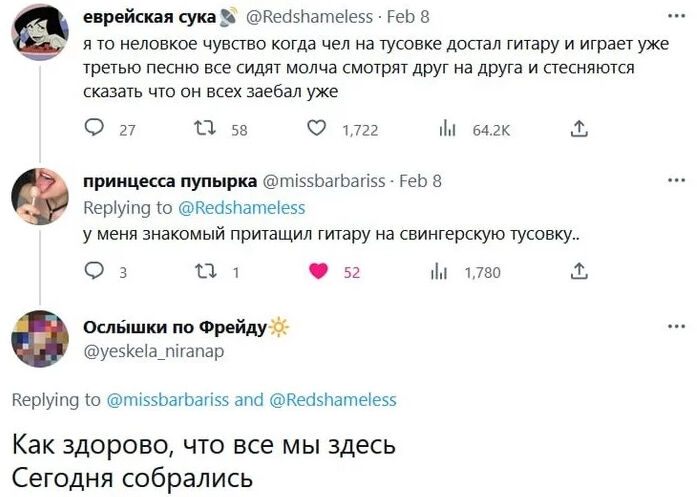This screenshot has height=497, width=697.
Task: Open @missbarbariss link in the Replying to line
Action: pos(166,399)
